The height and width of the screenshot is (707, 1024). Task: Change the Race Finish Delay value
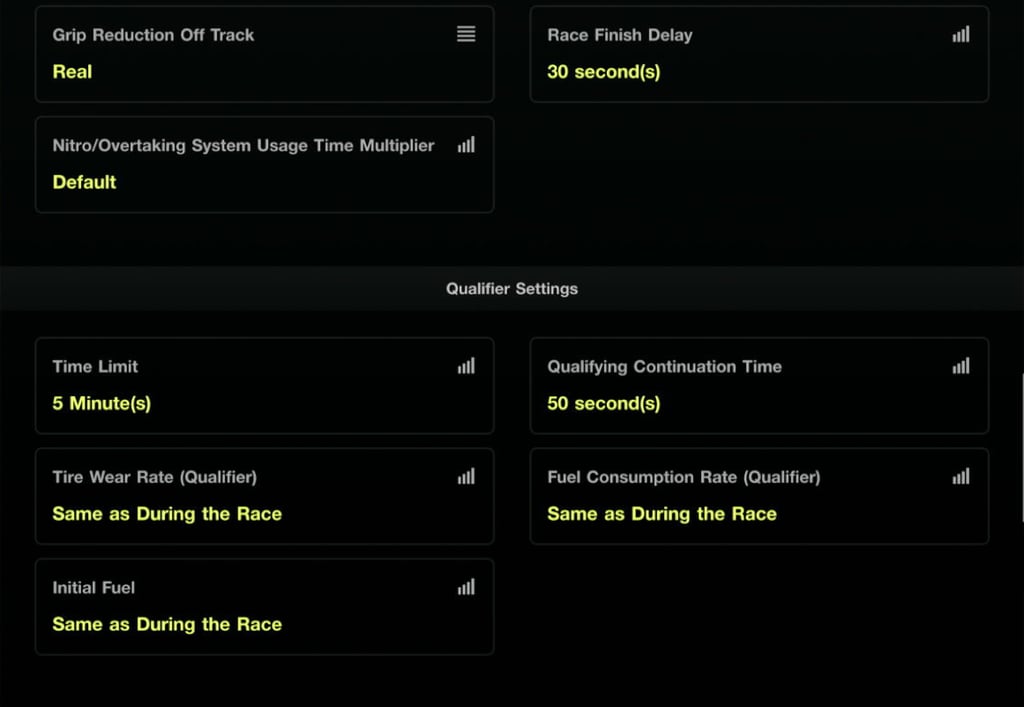pyautogui.click(x=760, y=54)
